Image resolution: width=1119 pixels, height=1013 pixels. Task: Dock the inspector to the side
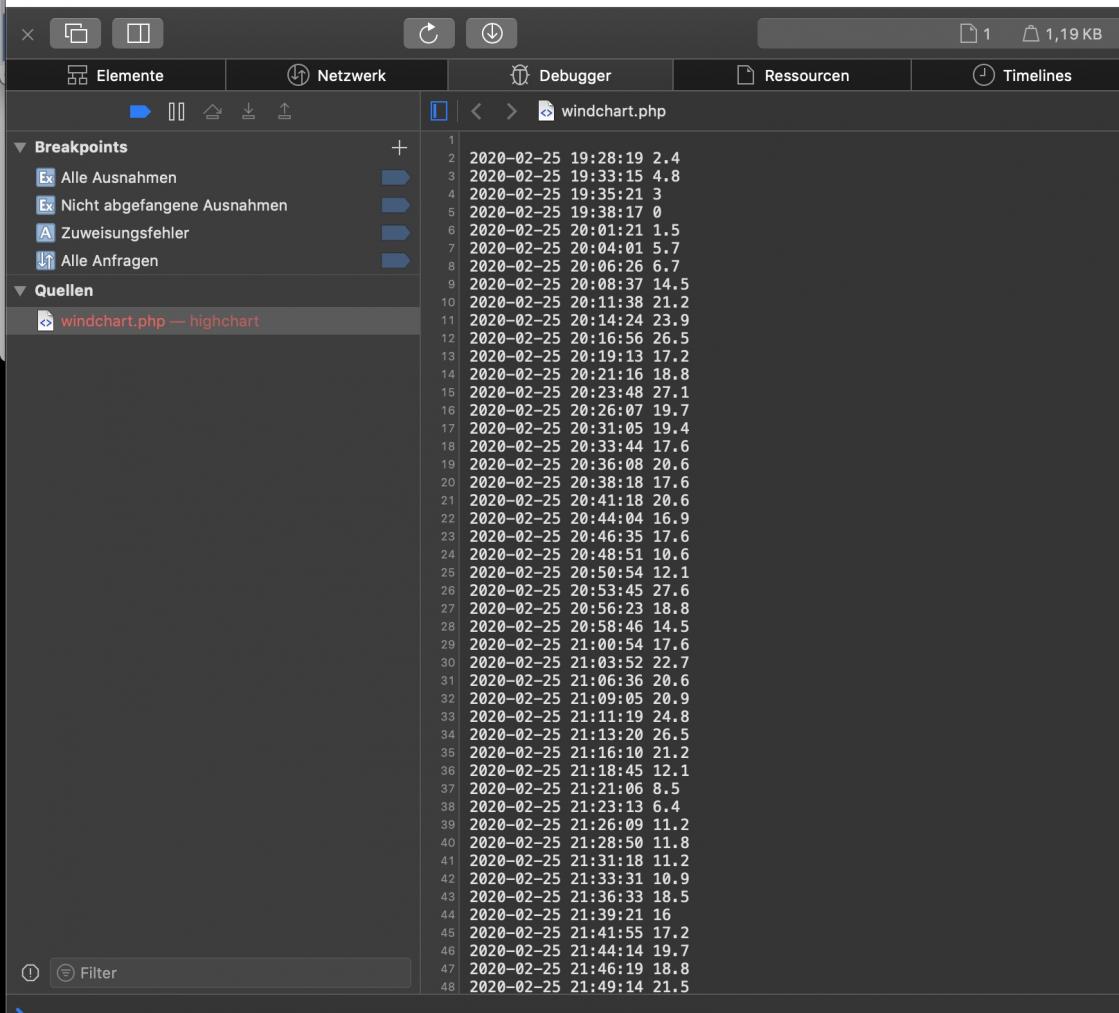(138, 33)
